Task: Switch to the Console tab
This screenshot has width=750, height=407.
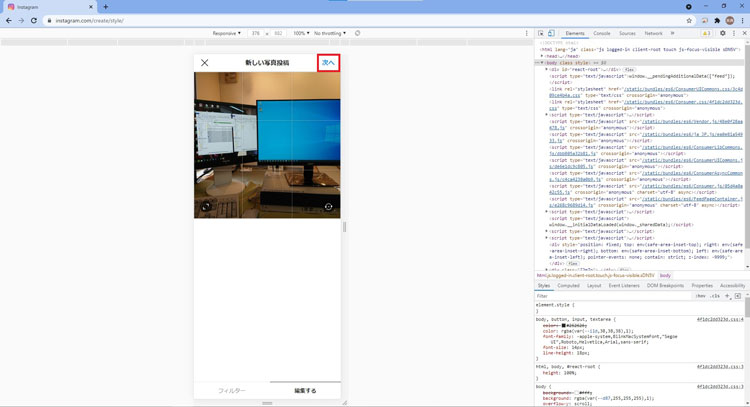Action: (602, 33)
